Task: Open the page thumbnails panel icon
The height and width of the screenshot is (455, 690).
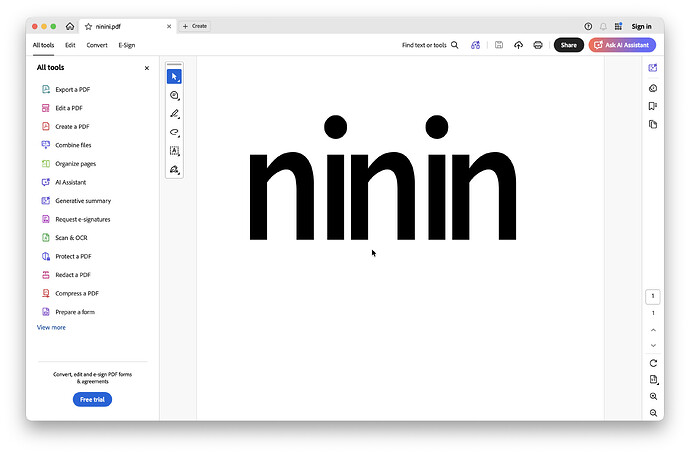Action: pos(653,125)
